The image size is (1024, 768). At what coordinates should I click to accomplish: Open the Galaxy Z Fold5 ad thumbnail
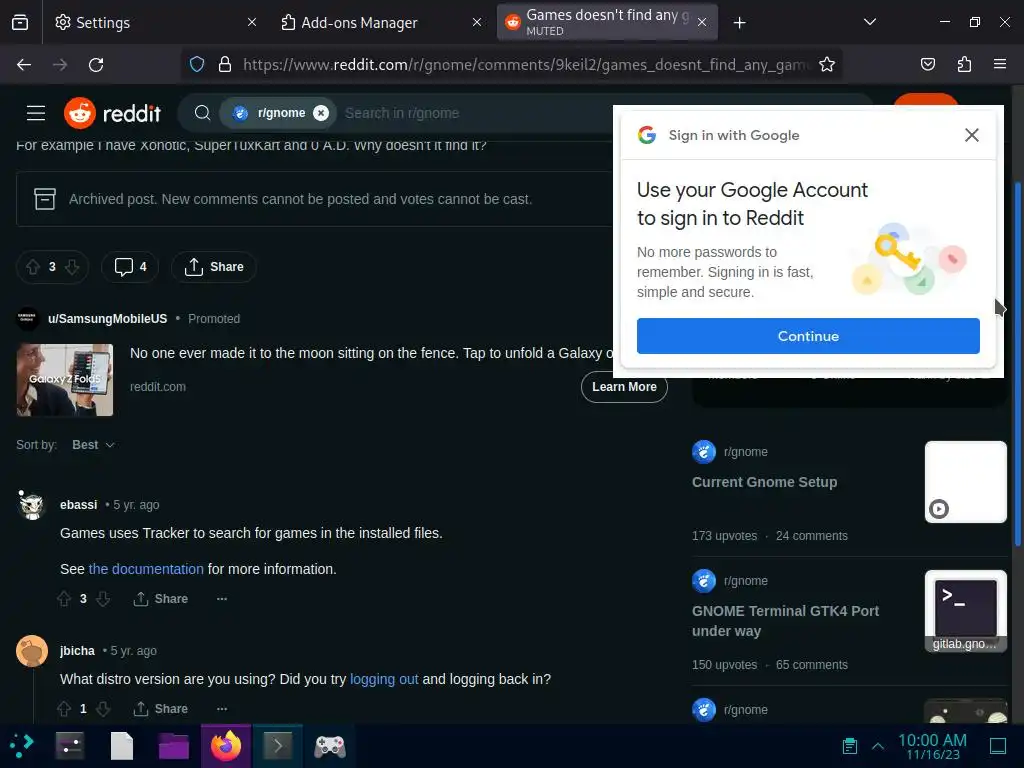[x=65, y=380]
